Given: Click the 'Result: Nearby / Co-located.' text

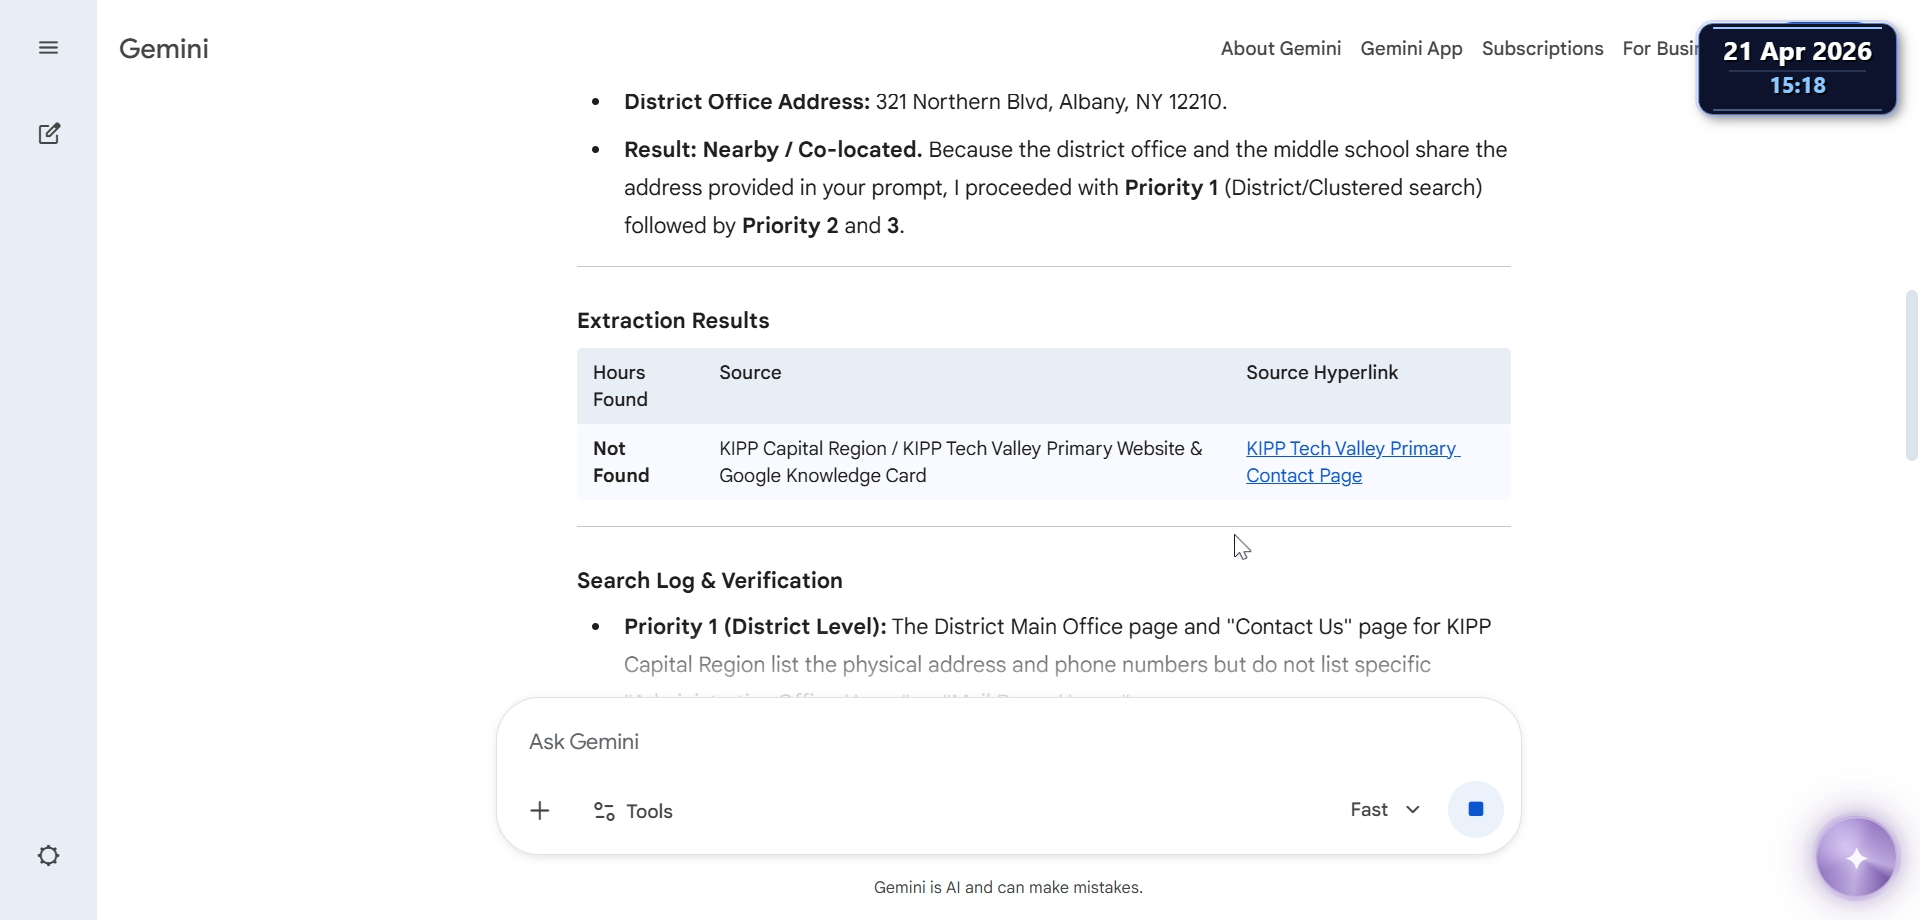Looking at the screenshot, I should pyautogui.click(x=772, y=150).
